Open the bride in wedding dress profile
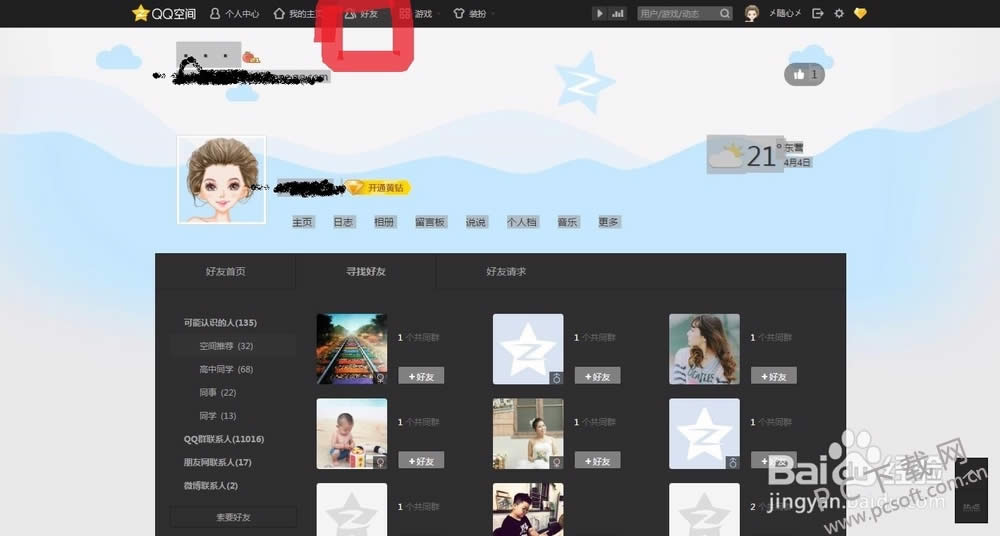The image size is (1000, 536). click(x=528, y=433)
